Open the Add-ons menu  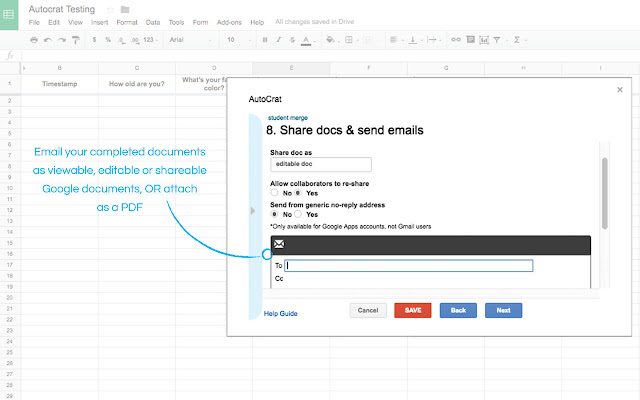229,22
